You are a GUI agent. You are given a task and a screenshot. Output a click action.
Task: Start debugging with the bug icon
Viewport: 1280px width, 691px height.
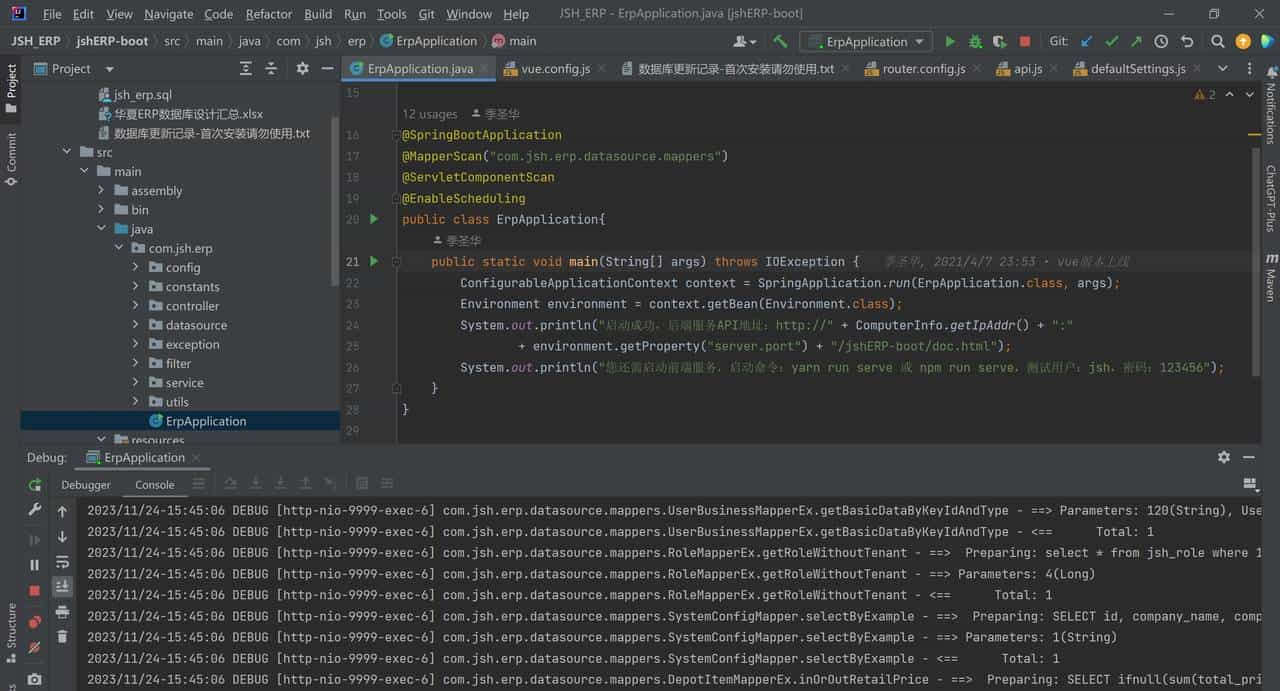pos(974,42)
